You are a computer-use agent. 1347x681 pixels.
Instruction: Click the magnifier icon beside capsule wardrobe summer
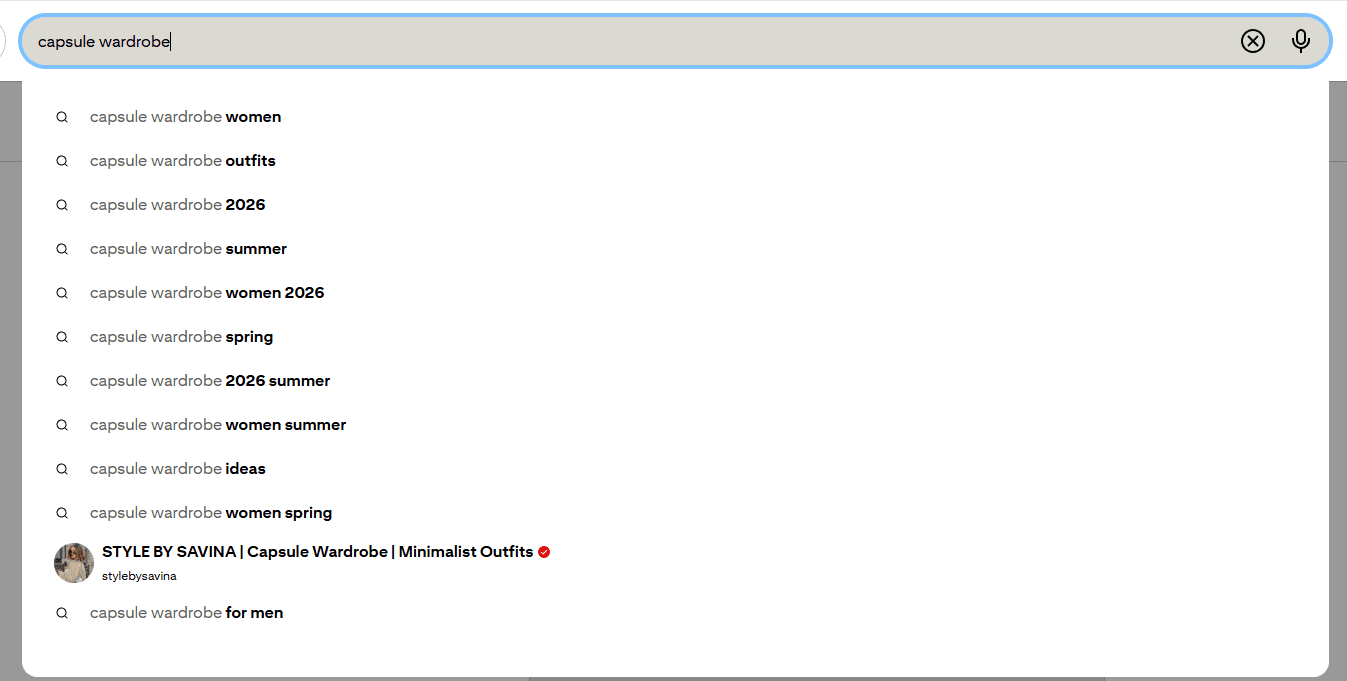pyautogui.click(x=62, y=249)
